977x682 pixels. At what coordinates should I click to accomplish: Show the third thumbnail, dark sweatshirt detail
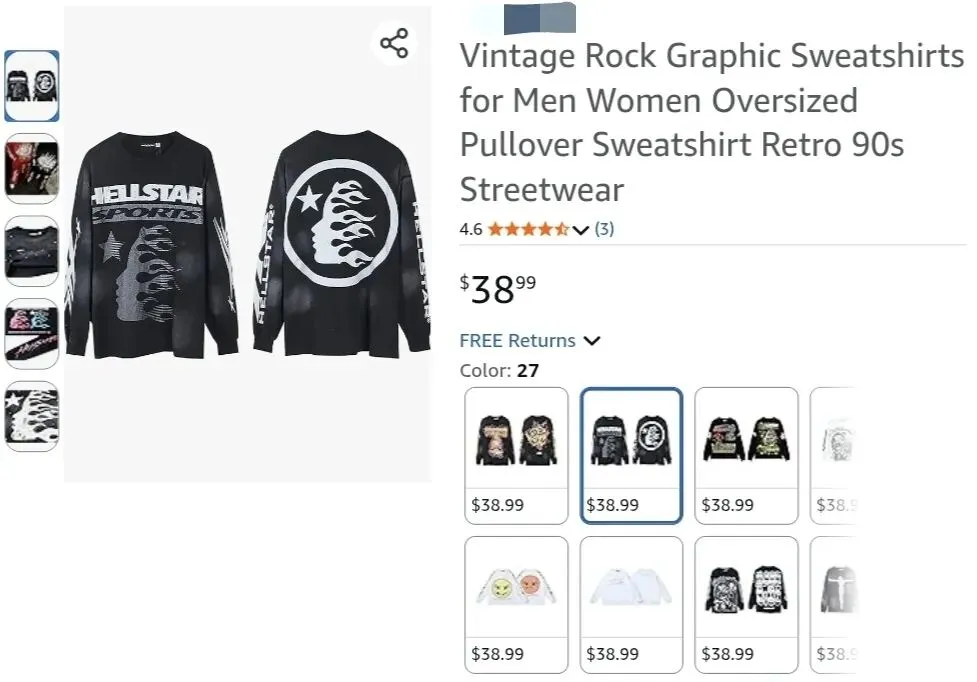32,251
